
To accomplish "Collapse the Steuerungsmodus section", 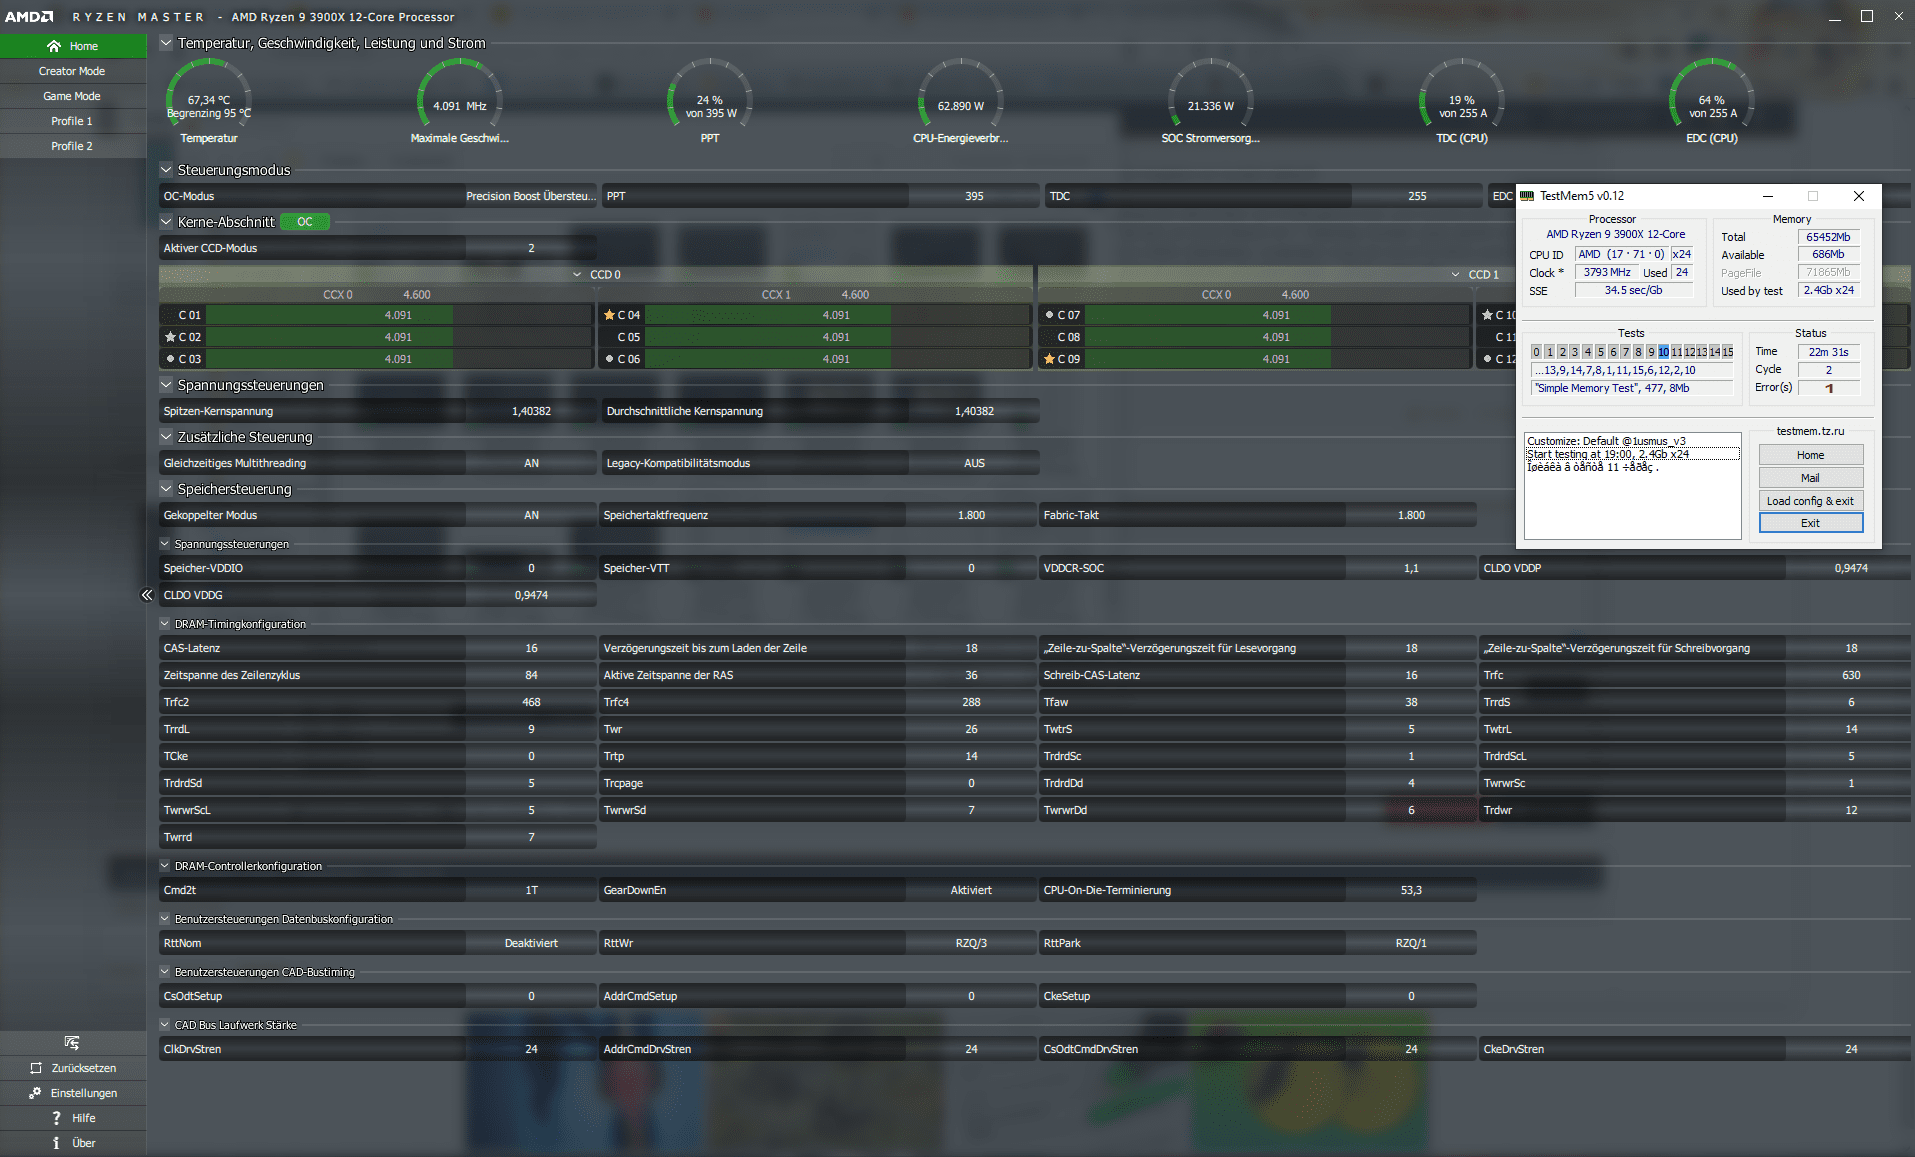I will point(166,170).
